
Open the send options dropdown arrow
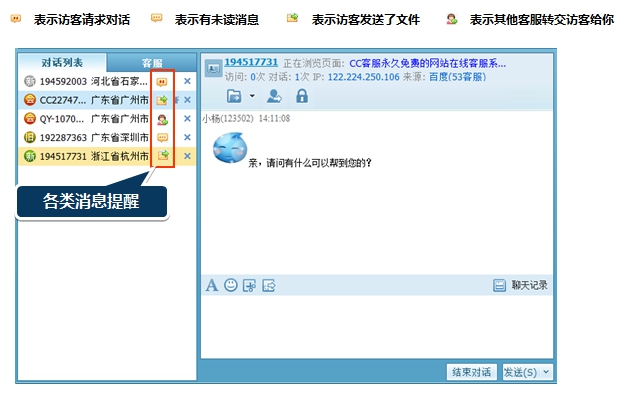[546, 372]
